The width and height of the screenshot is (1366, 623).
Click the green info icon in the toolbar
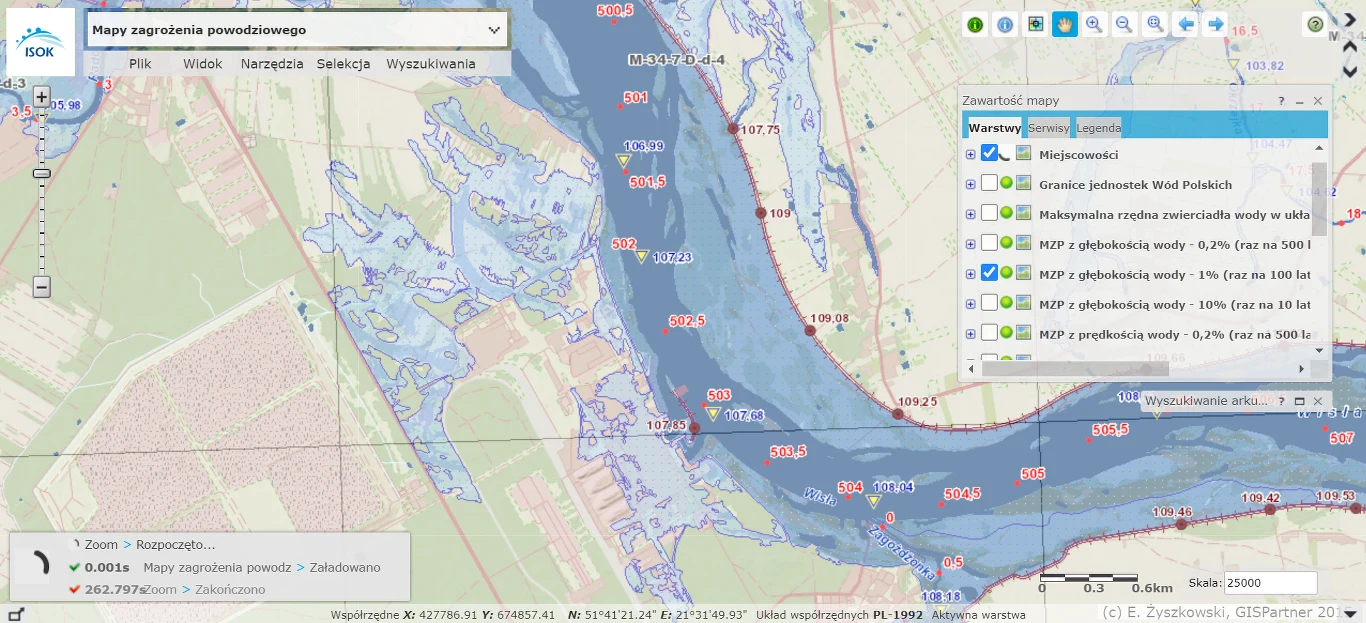(x=975, y=25)
